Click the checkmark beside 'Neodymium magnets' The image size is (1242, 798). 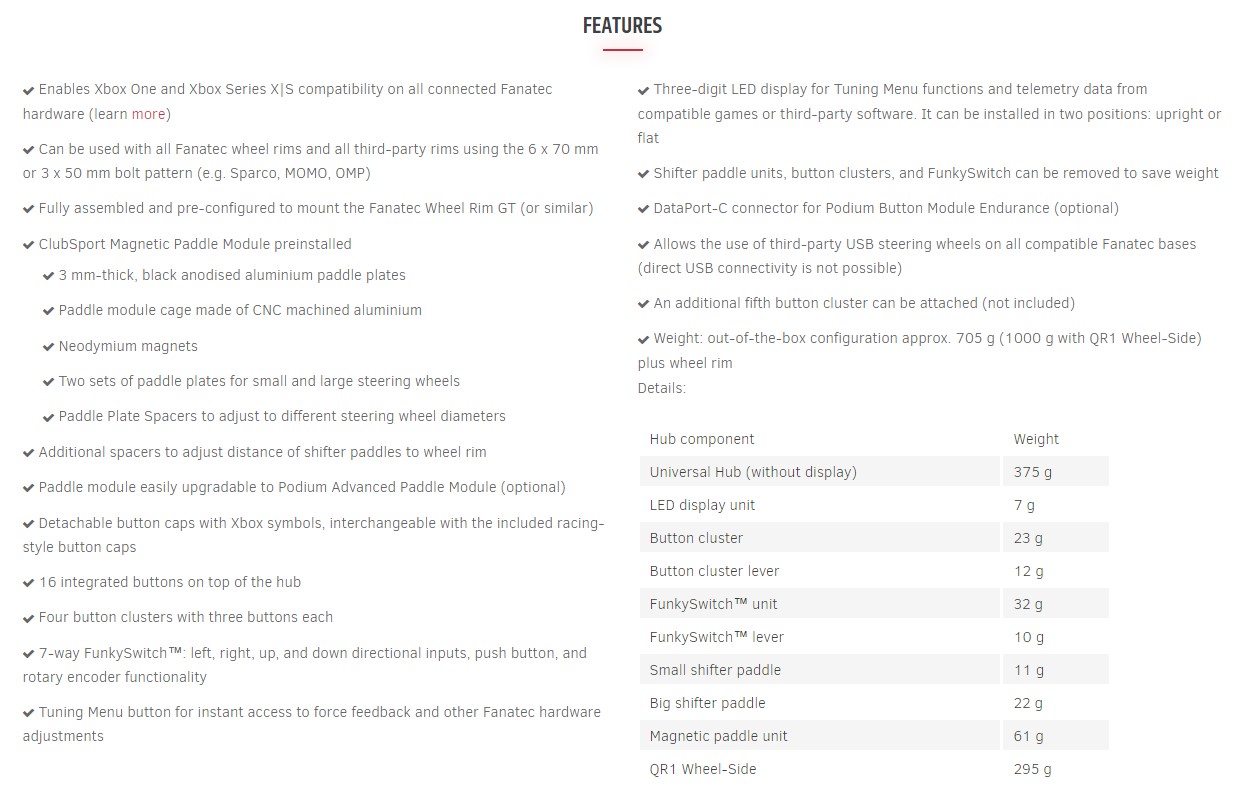(x=49, y=347)
